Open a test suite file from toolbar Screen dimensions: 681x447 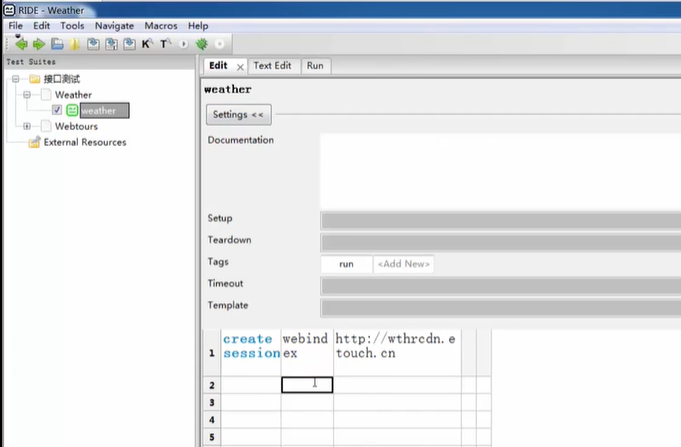click(57, 44)
